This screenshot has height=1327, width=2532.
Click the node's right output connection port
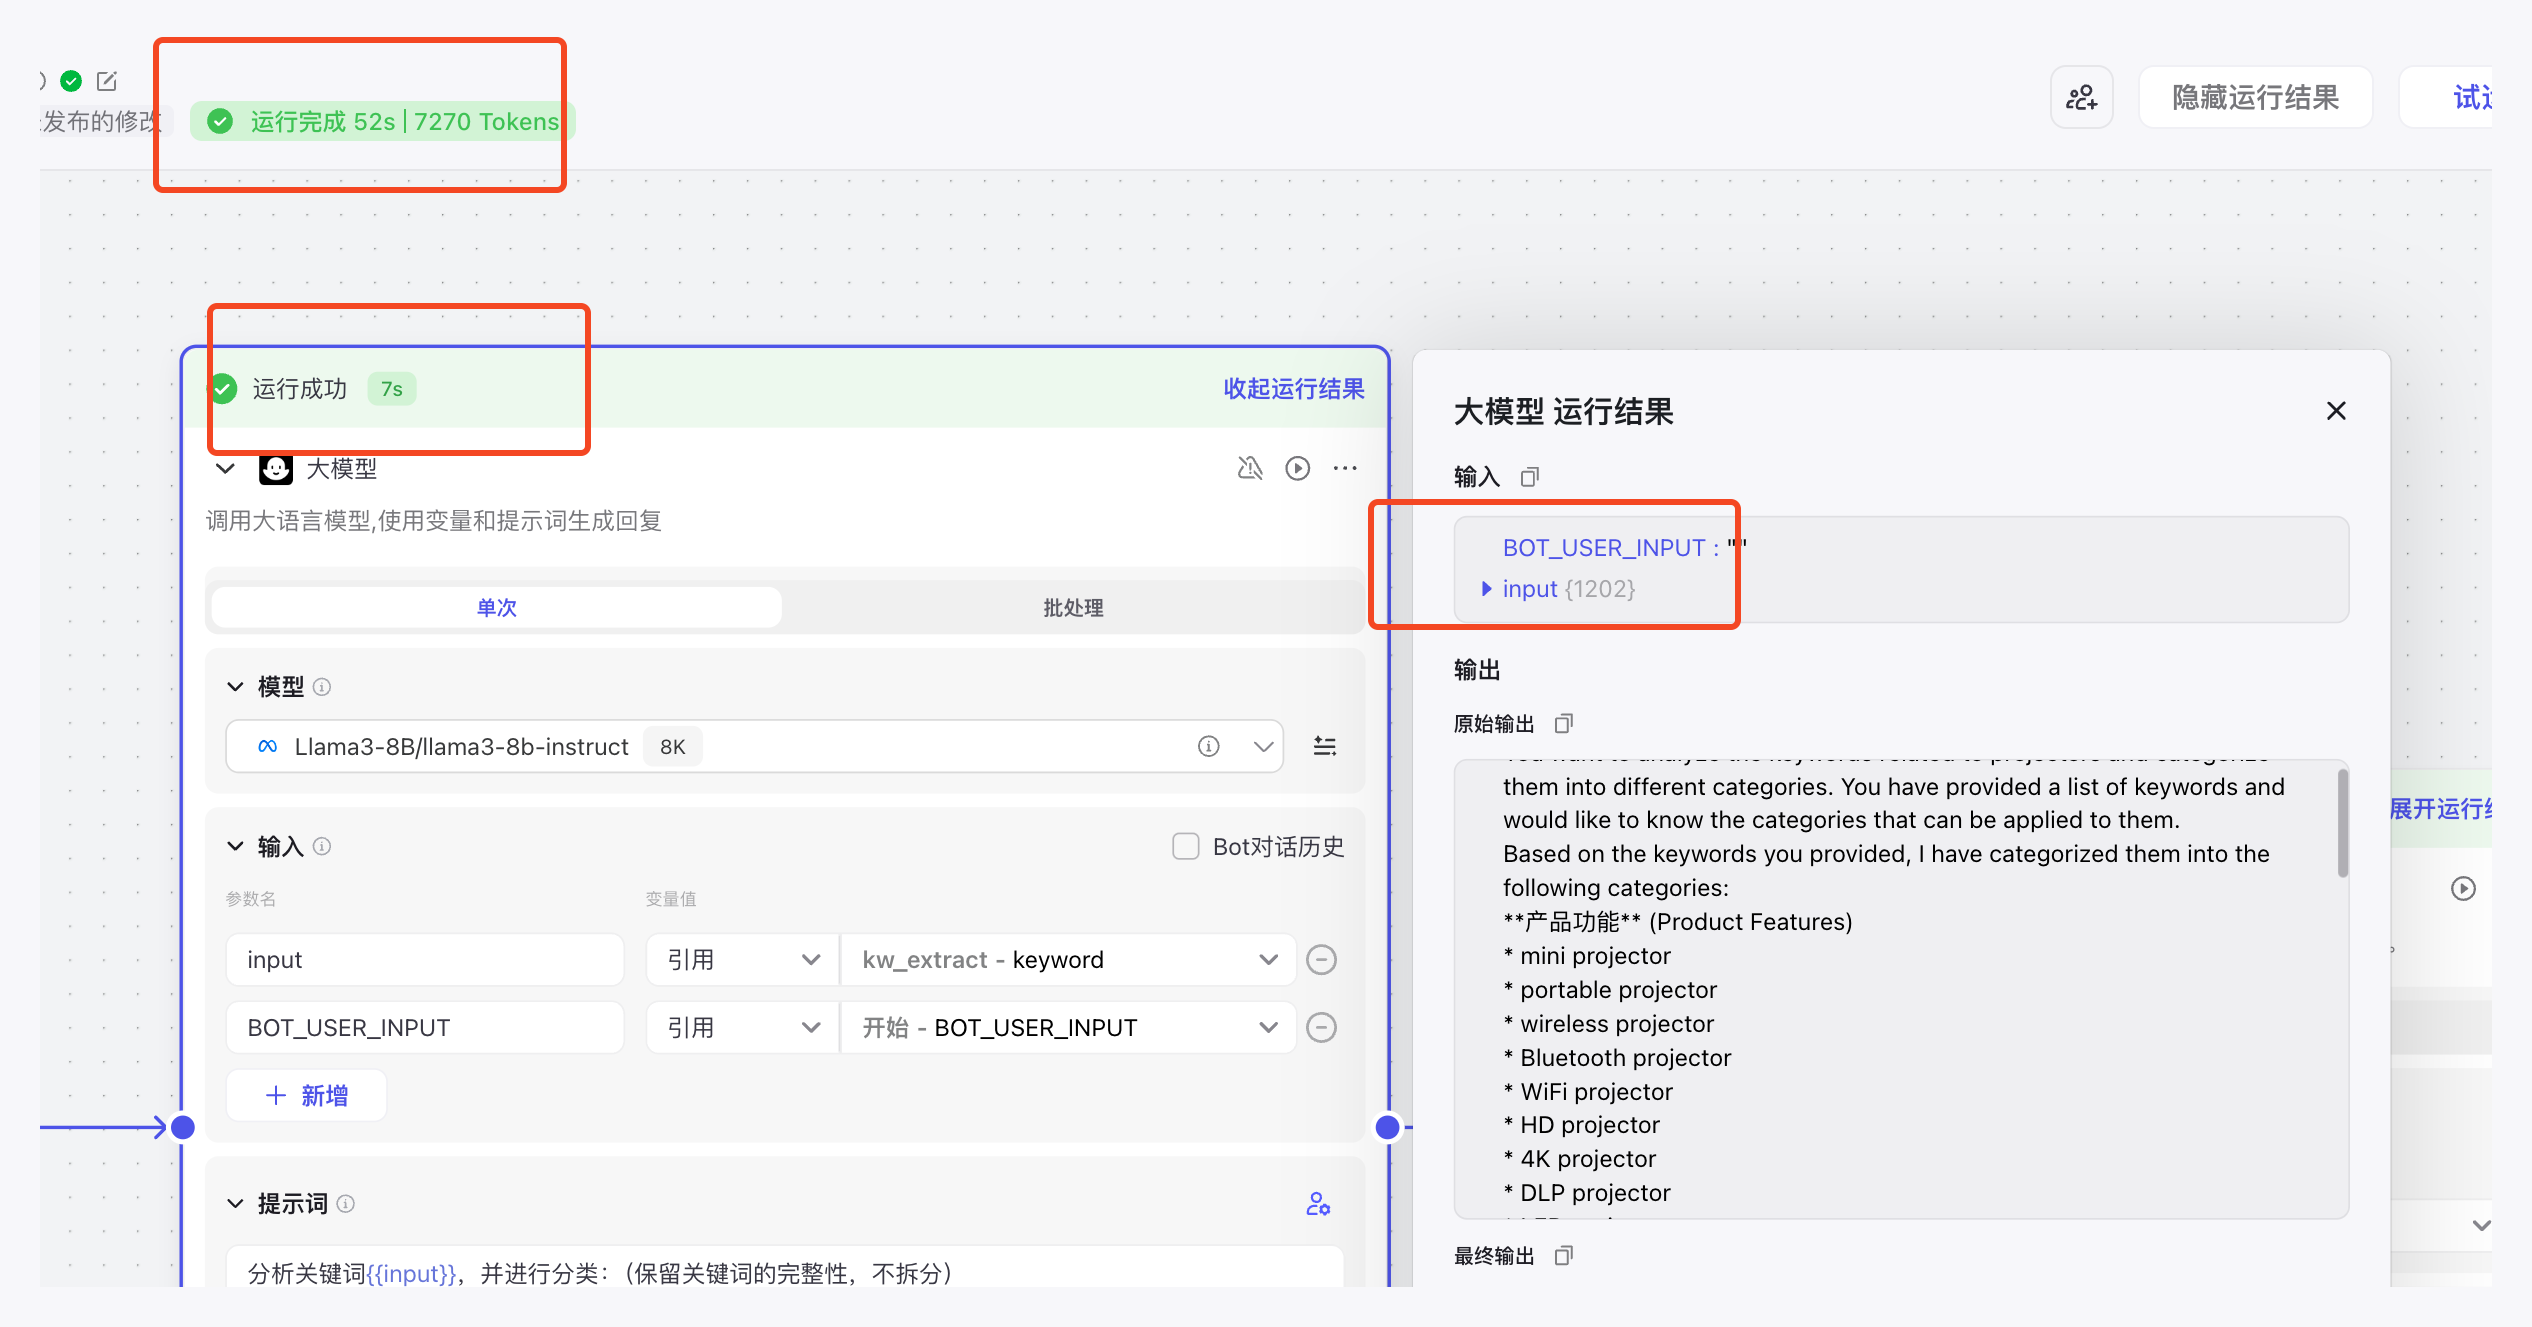pos(1388,1128)
